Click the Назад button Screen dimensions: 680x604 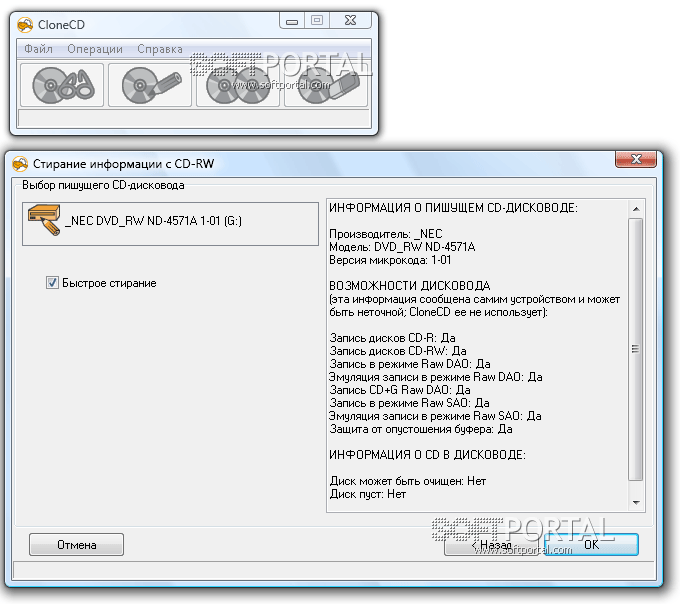click(x=493, y=545)
